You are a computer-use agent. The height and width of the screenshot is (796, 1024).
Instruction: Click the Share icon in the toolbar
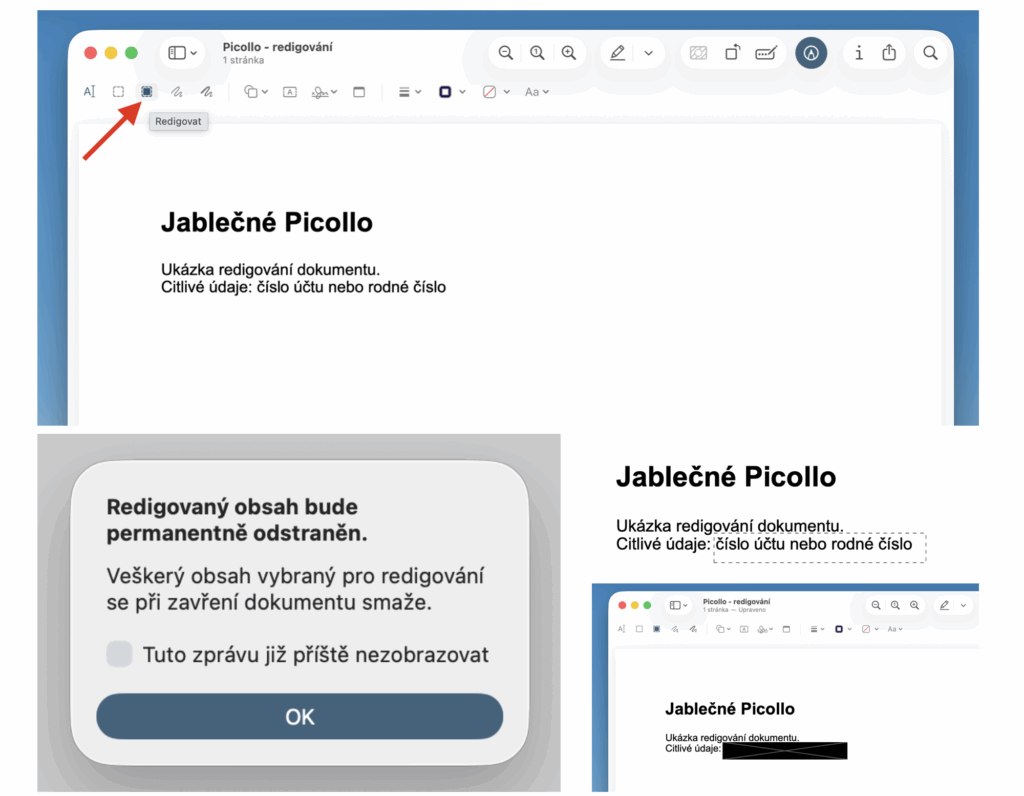[889, 53]
